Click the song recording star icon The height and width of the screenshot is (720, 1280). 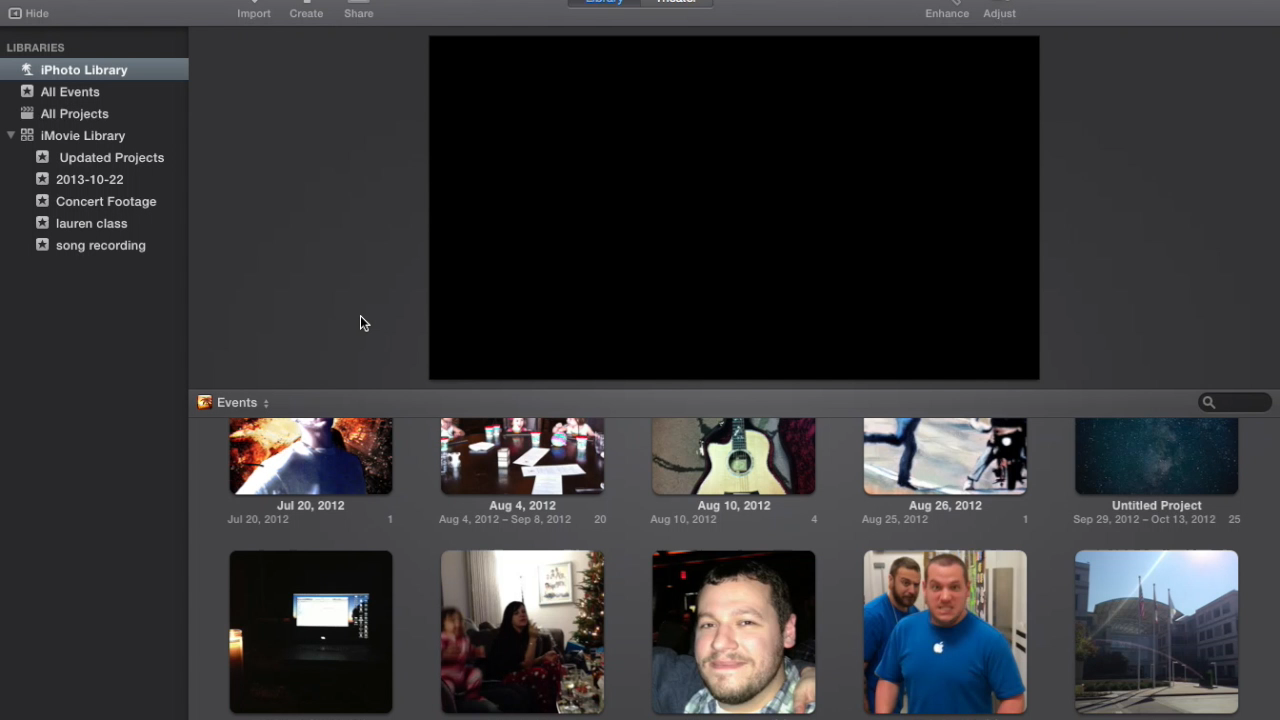[x=42, y=245]
